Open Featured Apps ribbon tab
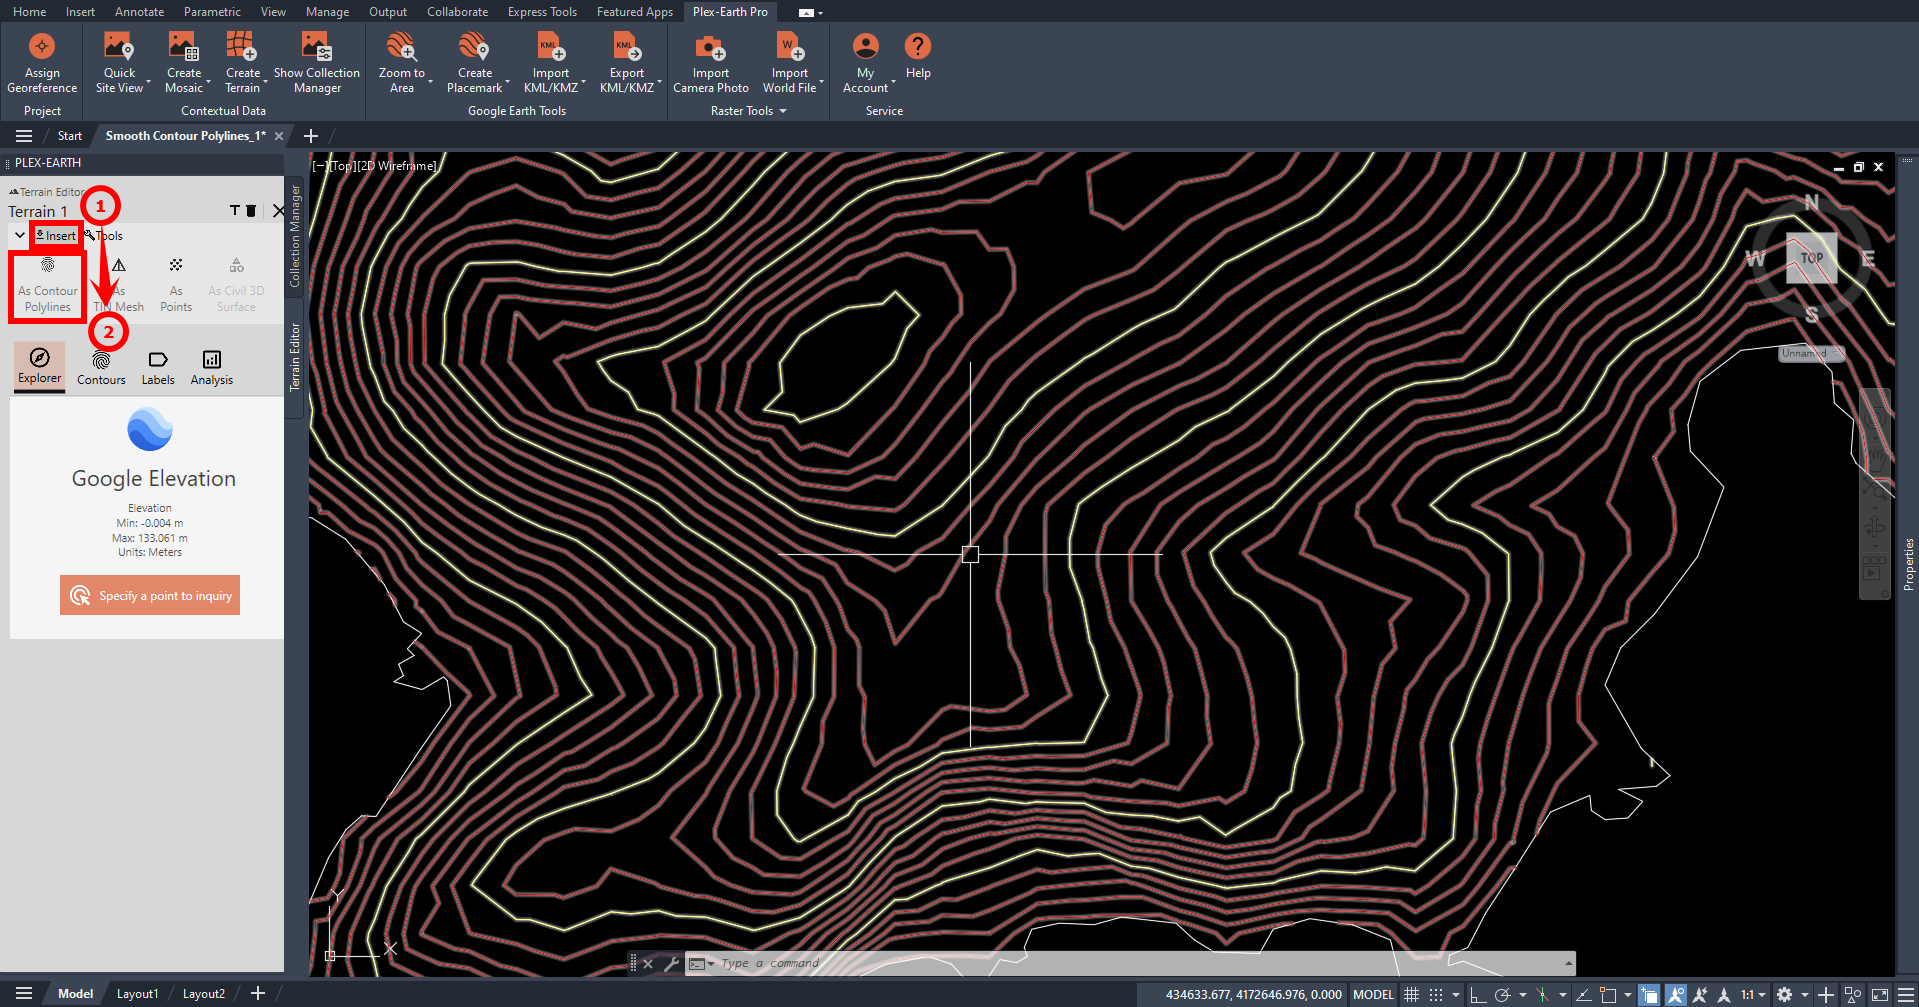The height and width of the screenshot is (1007, 1919). pyautogui.click(x=635, y=12)
